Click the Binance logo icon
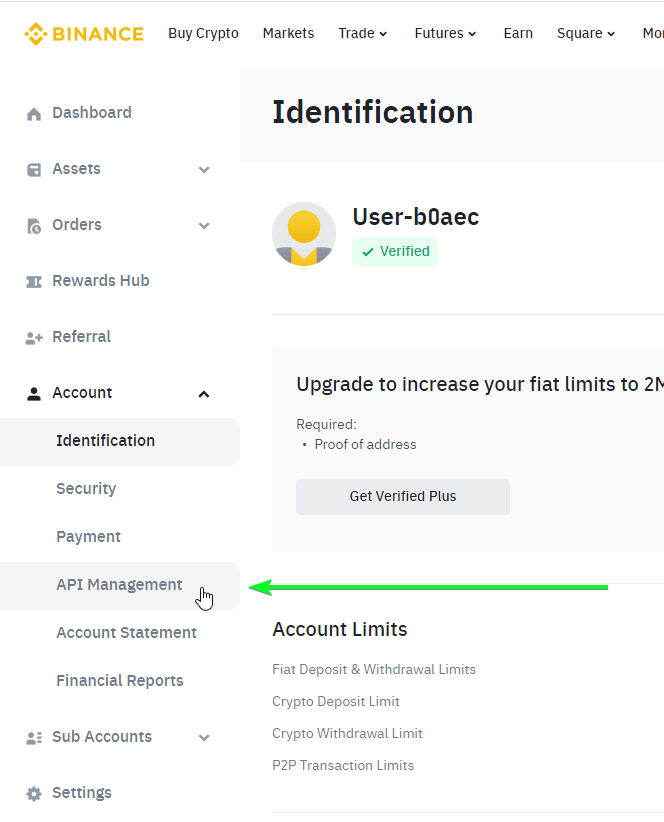664x822 pixels. pos(36,34)
